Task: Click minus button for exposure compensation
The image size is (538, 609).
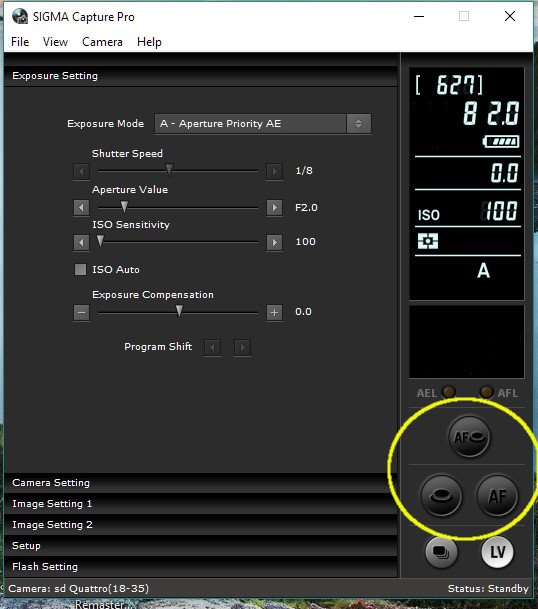Action: pyautogui.click(x=81, y=312)
